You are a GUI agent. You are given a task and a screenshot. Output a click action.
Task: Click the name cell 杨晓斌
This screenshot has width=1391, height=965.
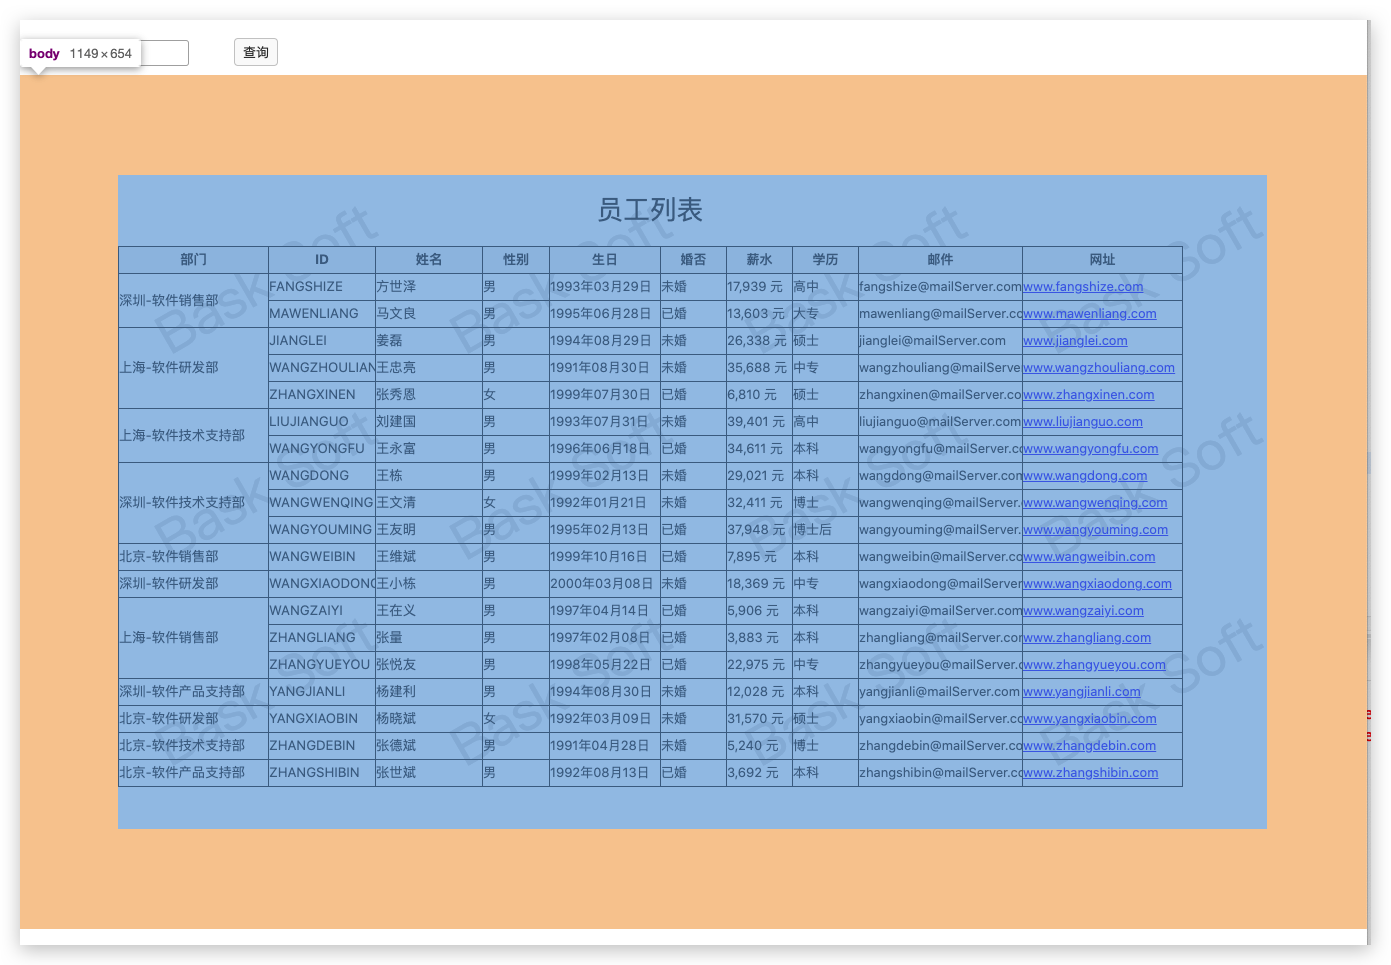(x=429, y=719)
